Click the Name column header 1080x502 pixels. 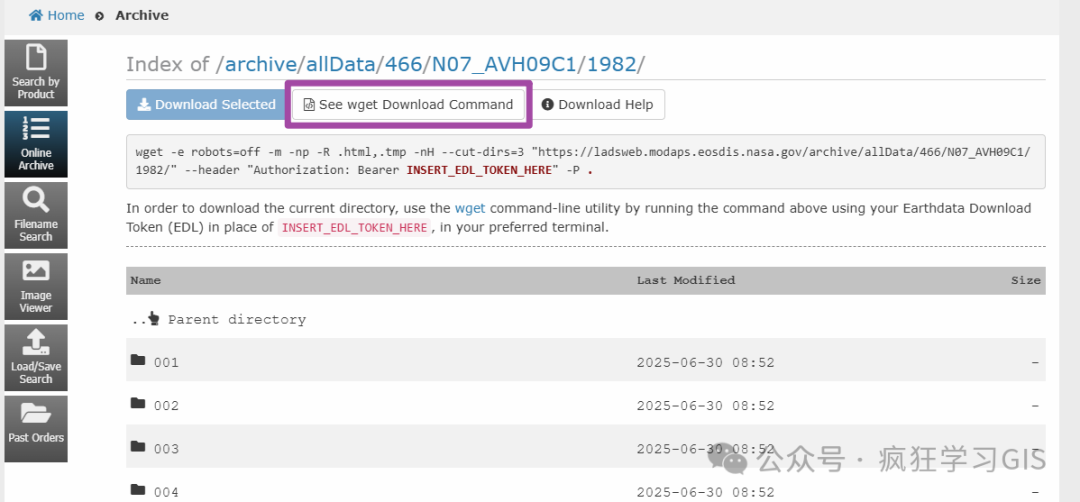click(145, 280)
